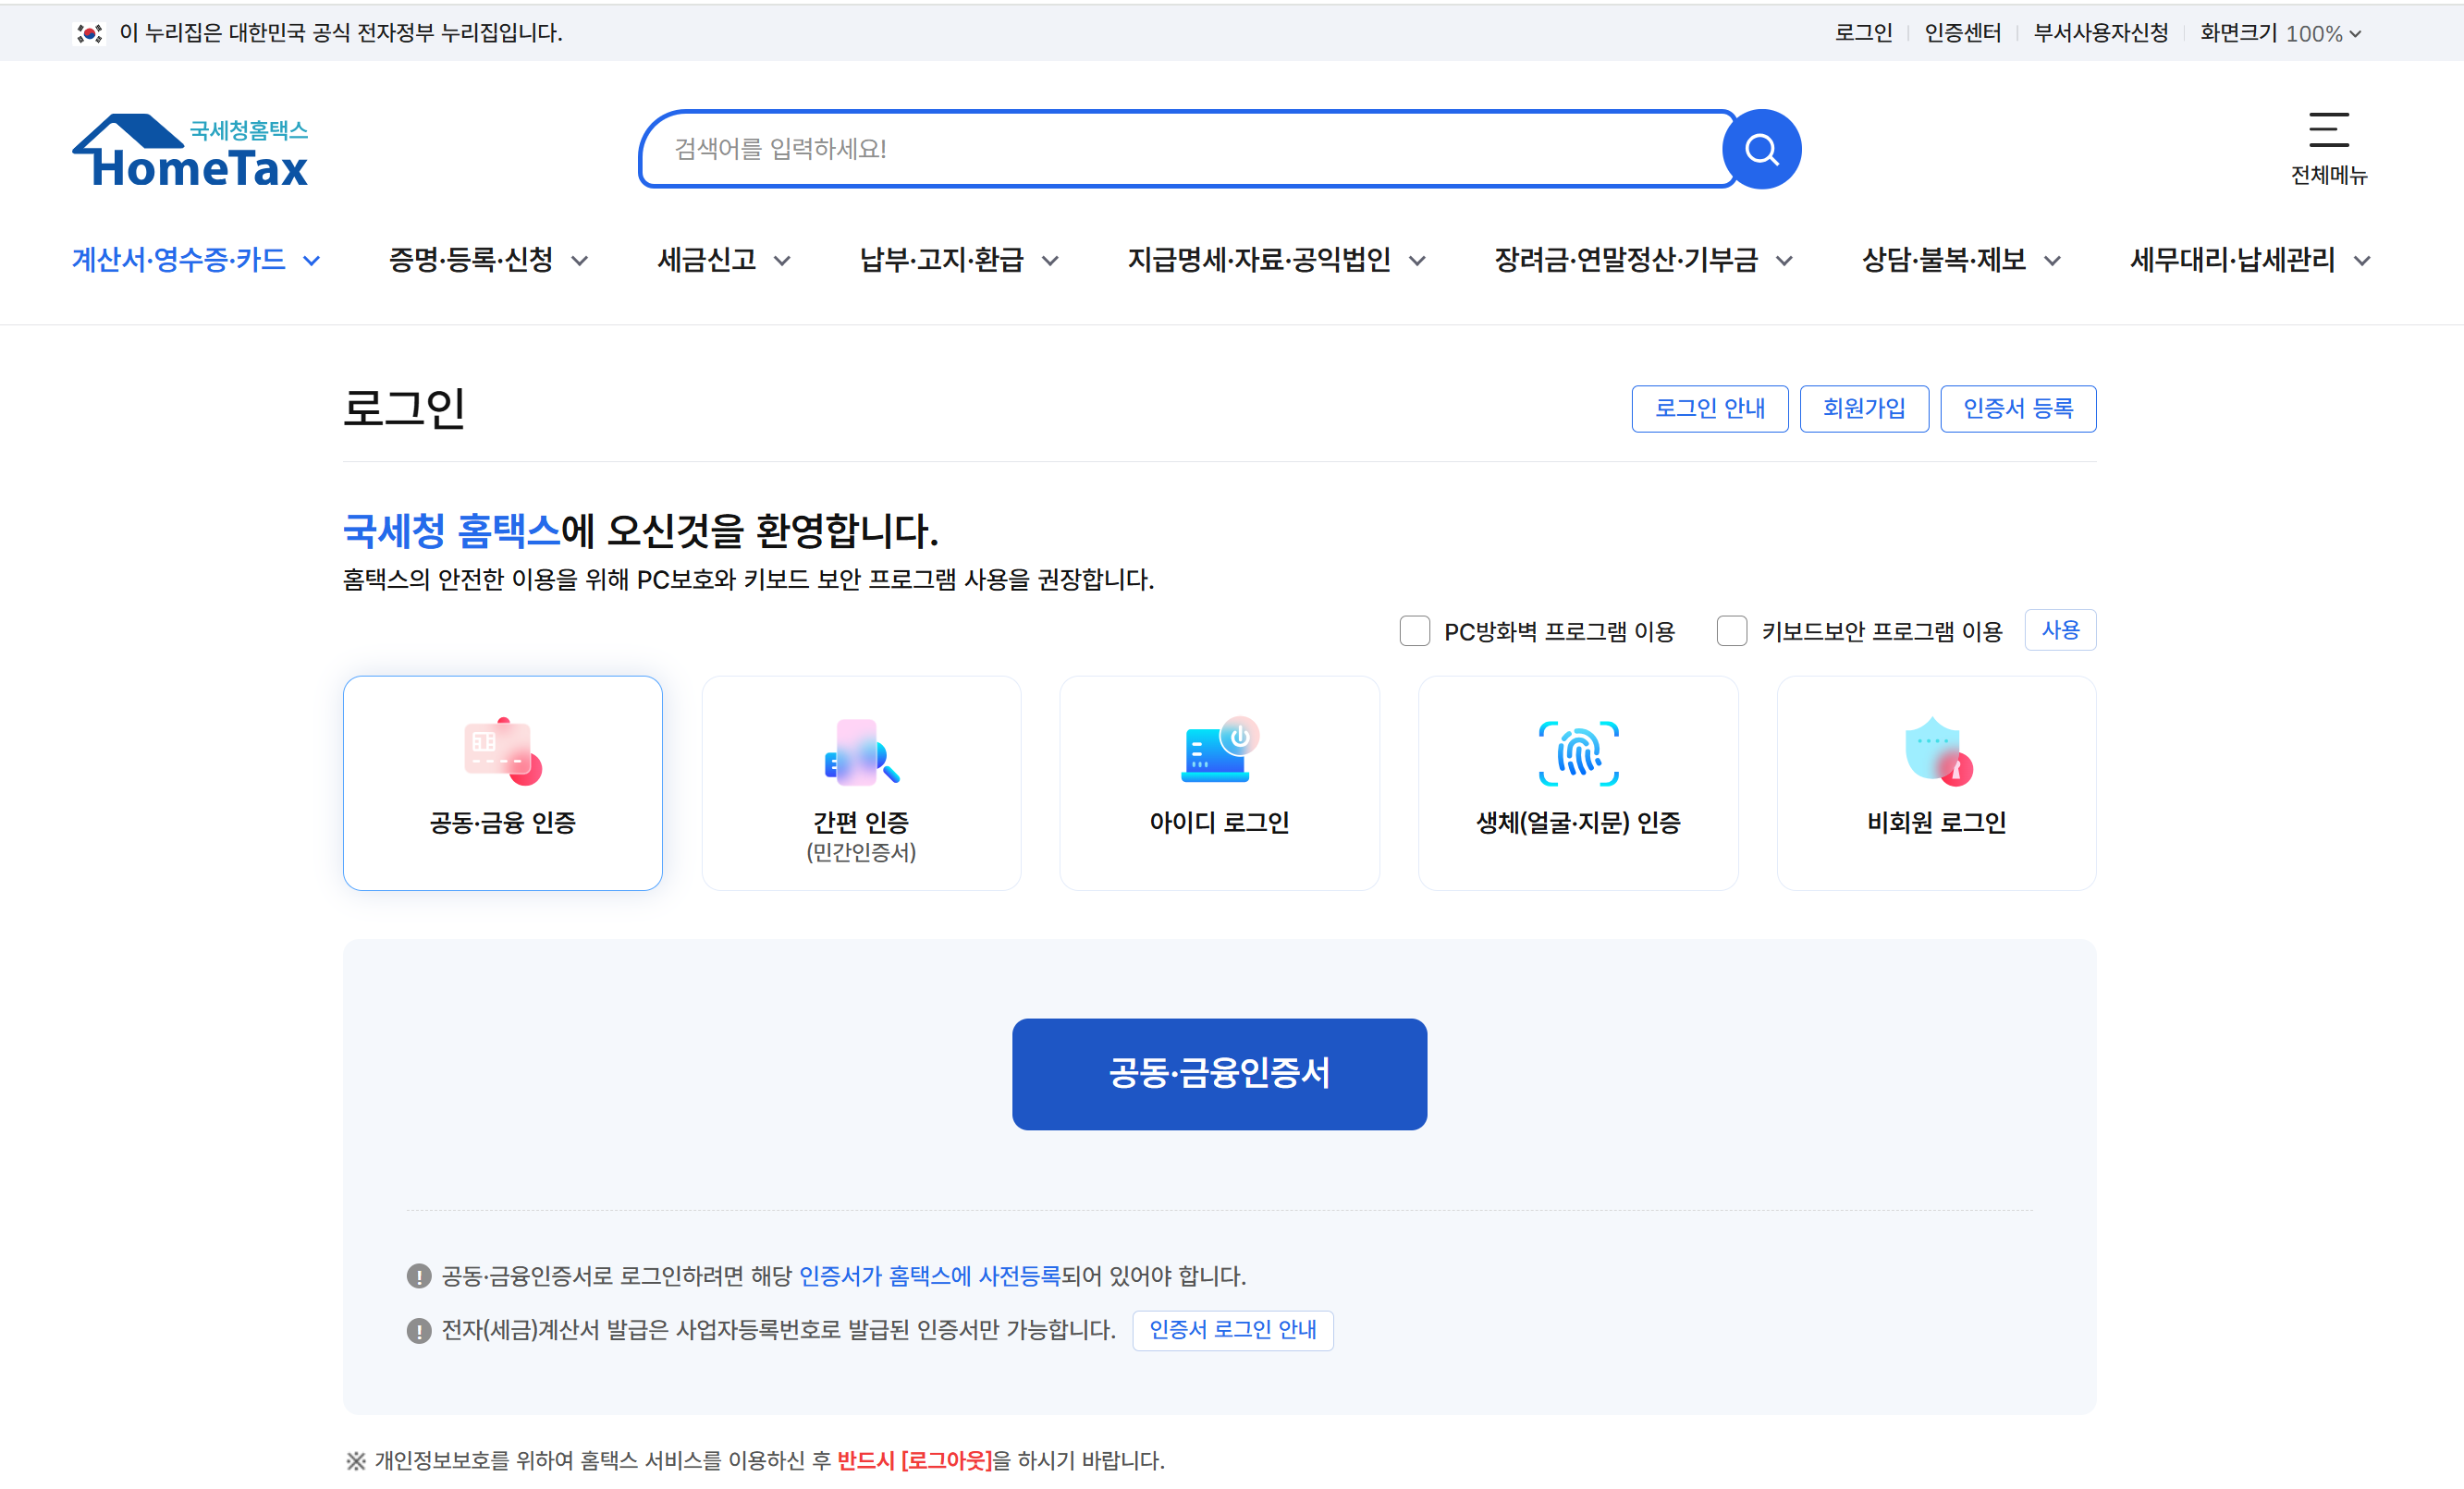Select 간편 인증 (민간인증서) tab label
This screenshot has width=2464, height=1489.
(x=861, y=836)
